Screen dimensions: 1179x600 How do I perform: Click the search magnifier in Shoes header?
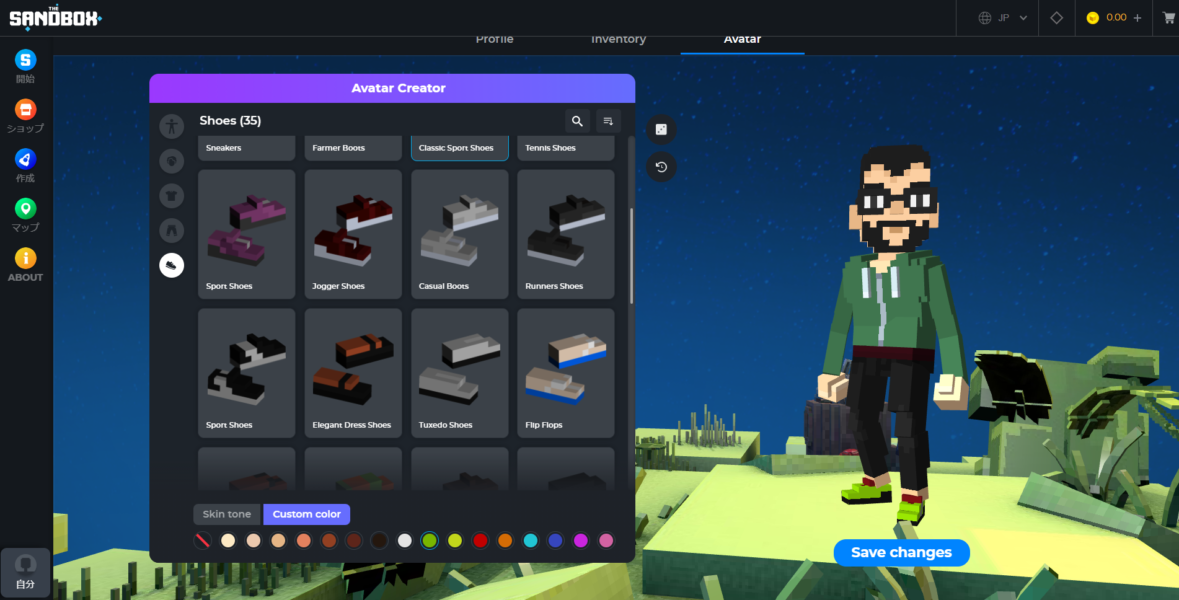tap(577, 121)
